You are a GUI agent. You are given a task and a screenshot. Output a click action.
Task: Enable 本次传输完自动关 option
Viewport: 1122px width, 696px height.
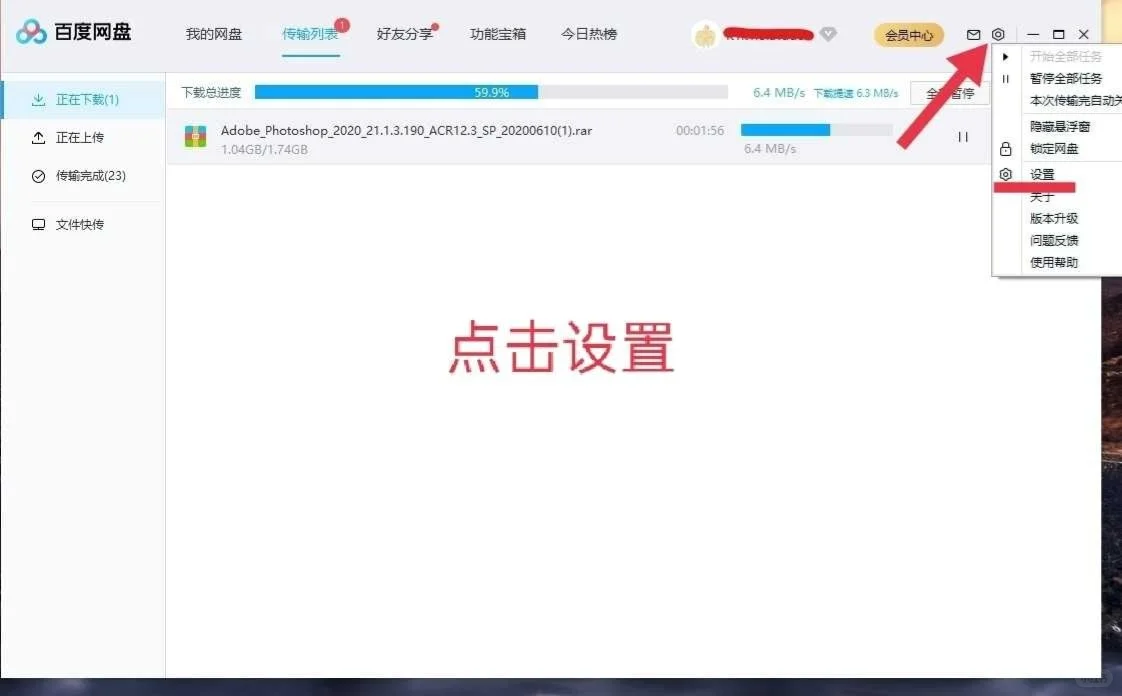(x=1063, y=101)
